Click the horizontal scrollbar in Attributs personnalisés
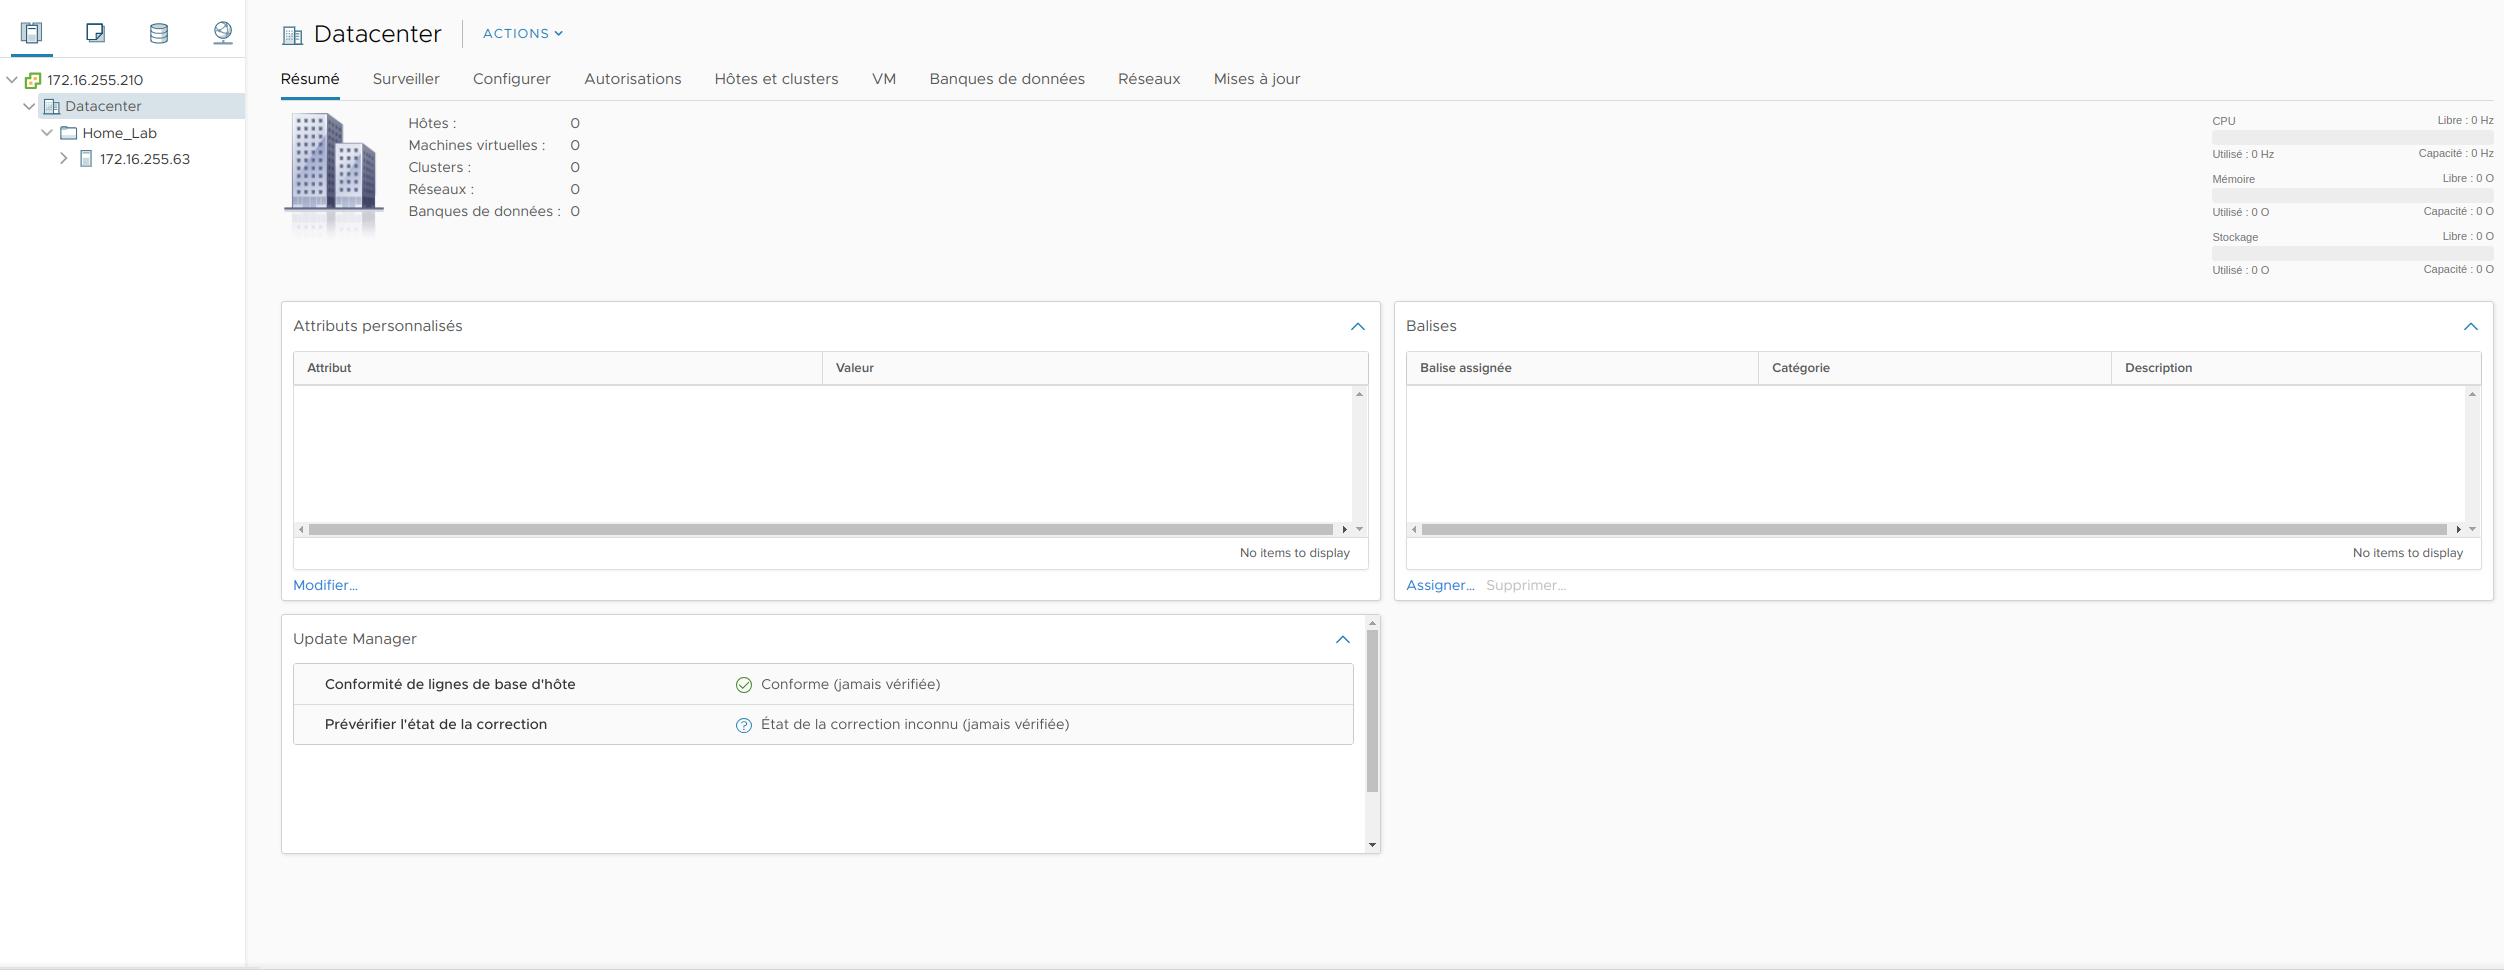 tap(820, 530)
